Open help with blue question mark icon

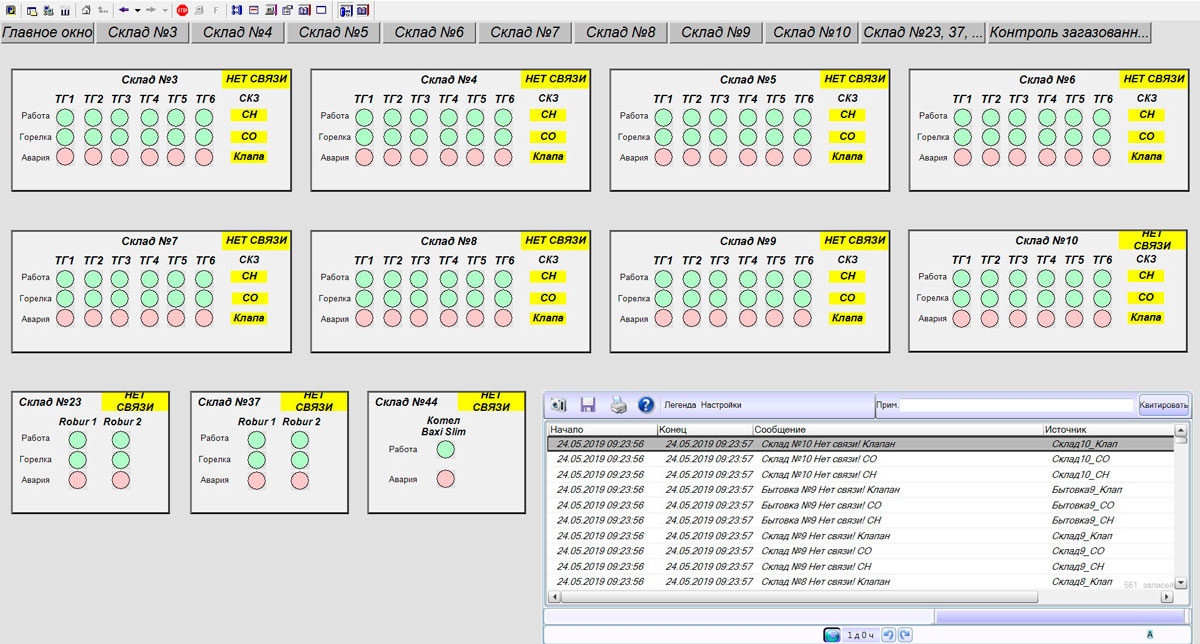(x=646, y=405)
